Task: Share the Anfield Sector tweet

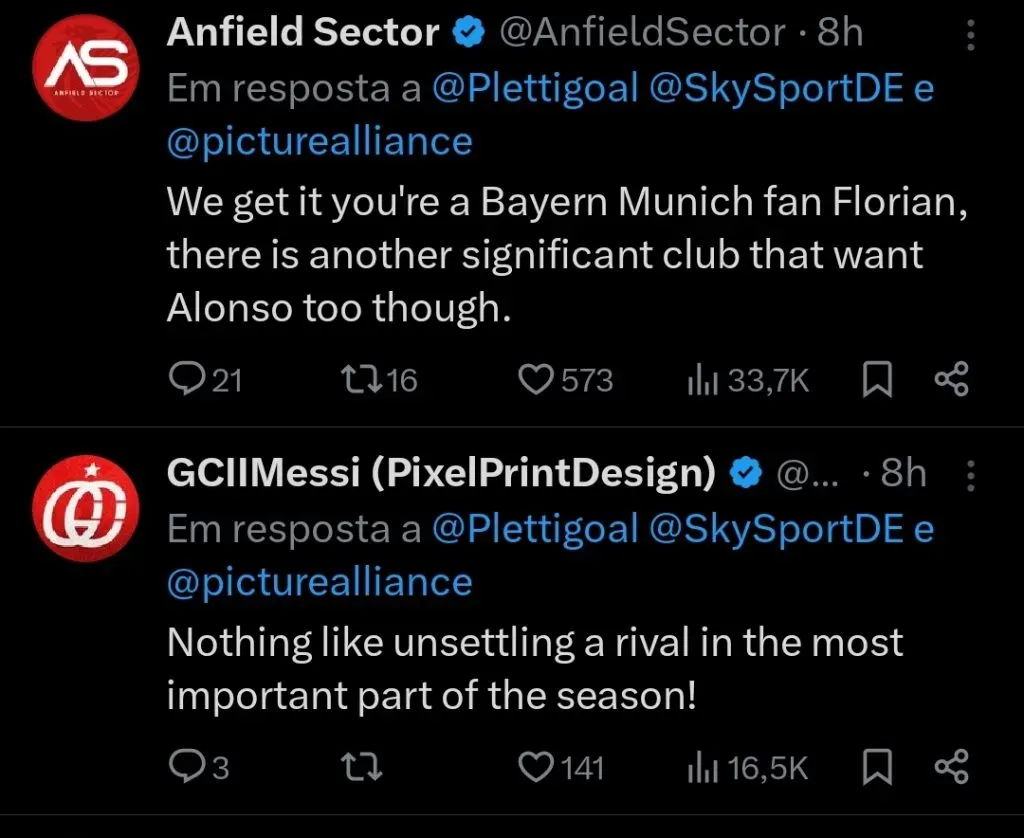Action: coord(951,380)
